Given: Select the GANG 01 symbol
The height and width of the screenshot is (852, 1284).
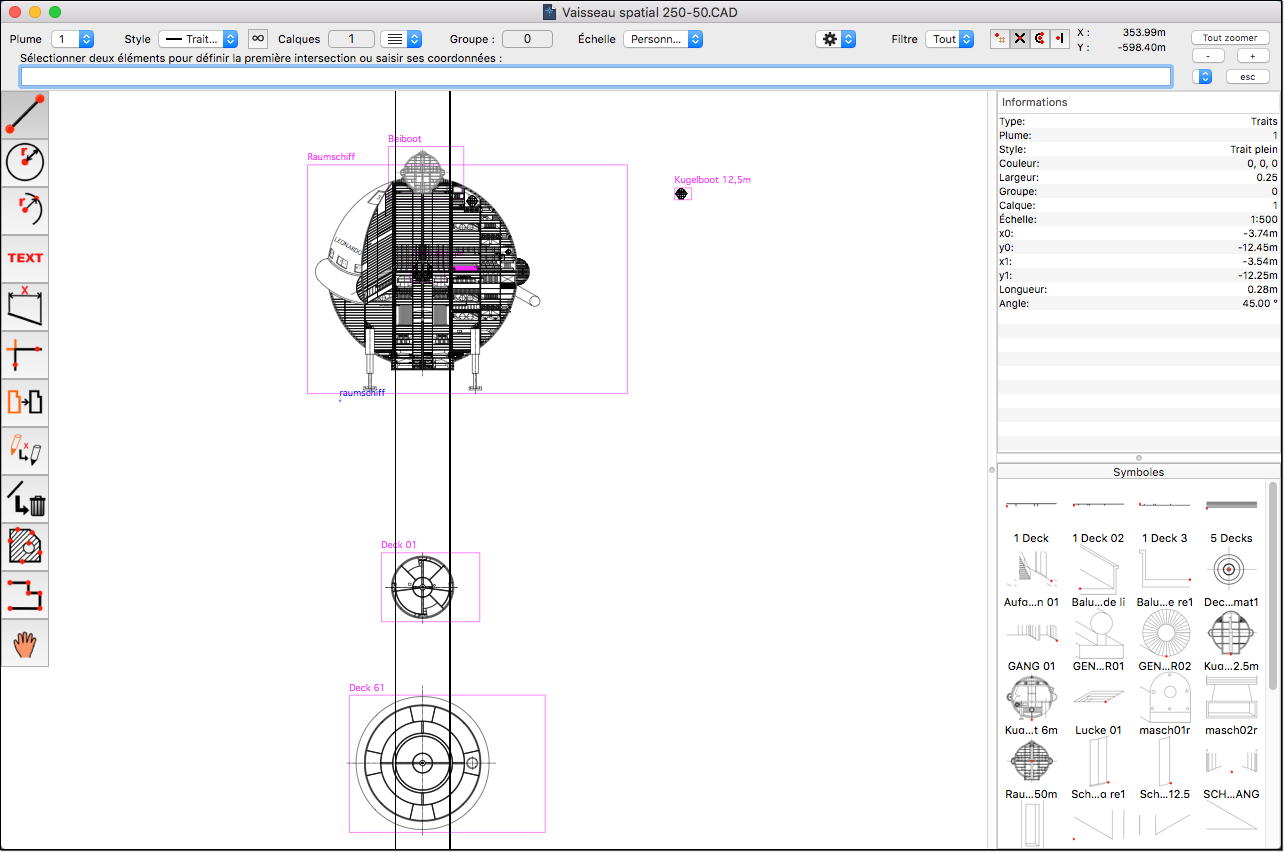Looking at the screenshot, I should tap(1031, 640).
